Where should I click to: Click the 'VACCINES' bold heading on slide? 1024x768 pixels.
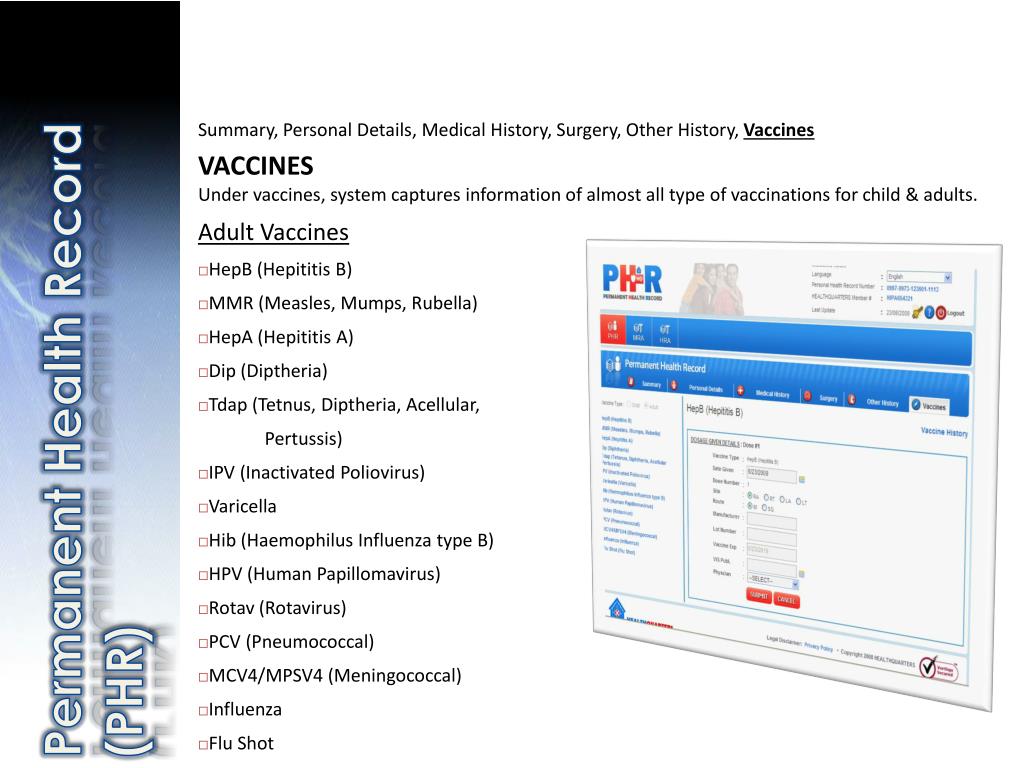tap(256, 166)
